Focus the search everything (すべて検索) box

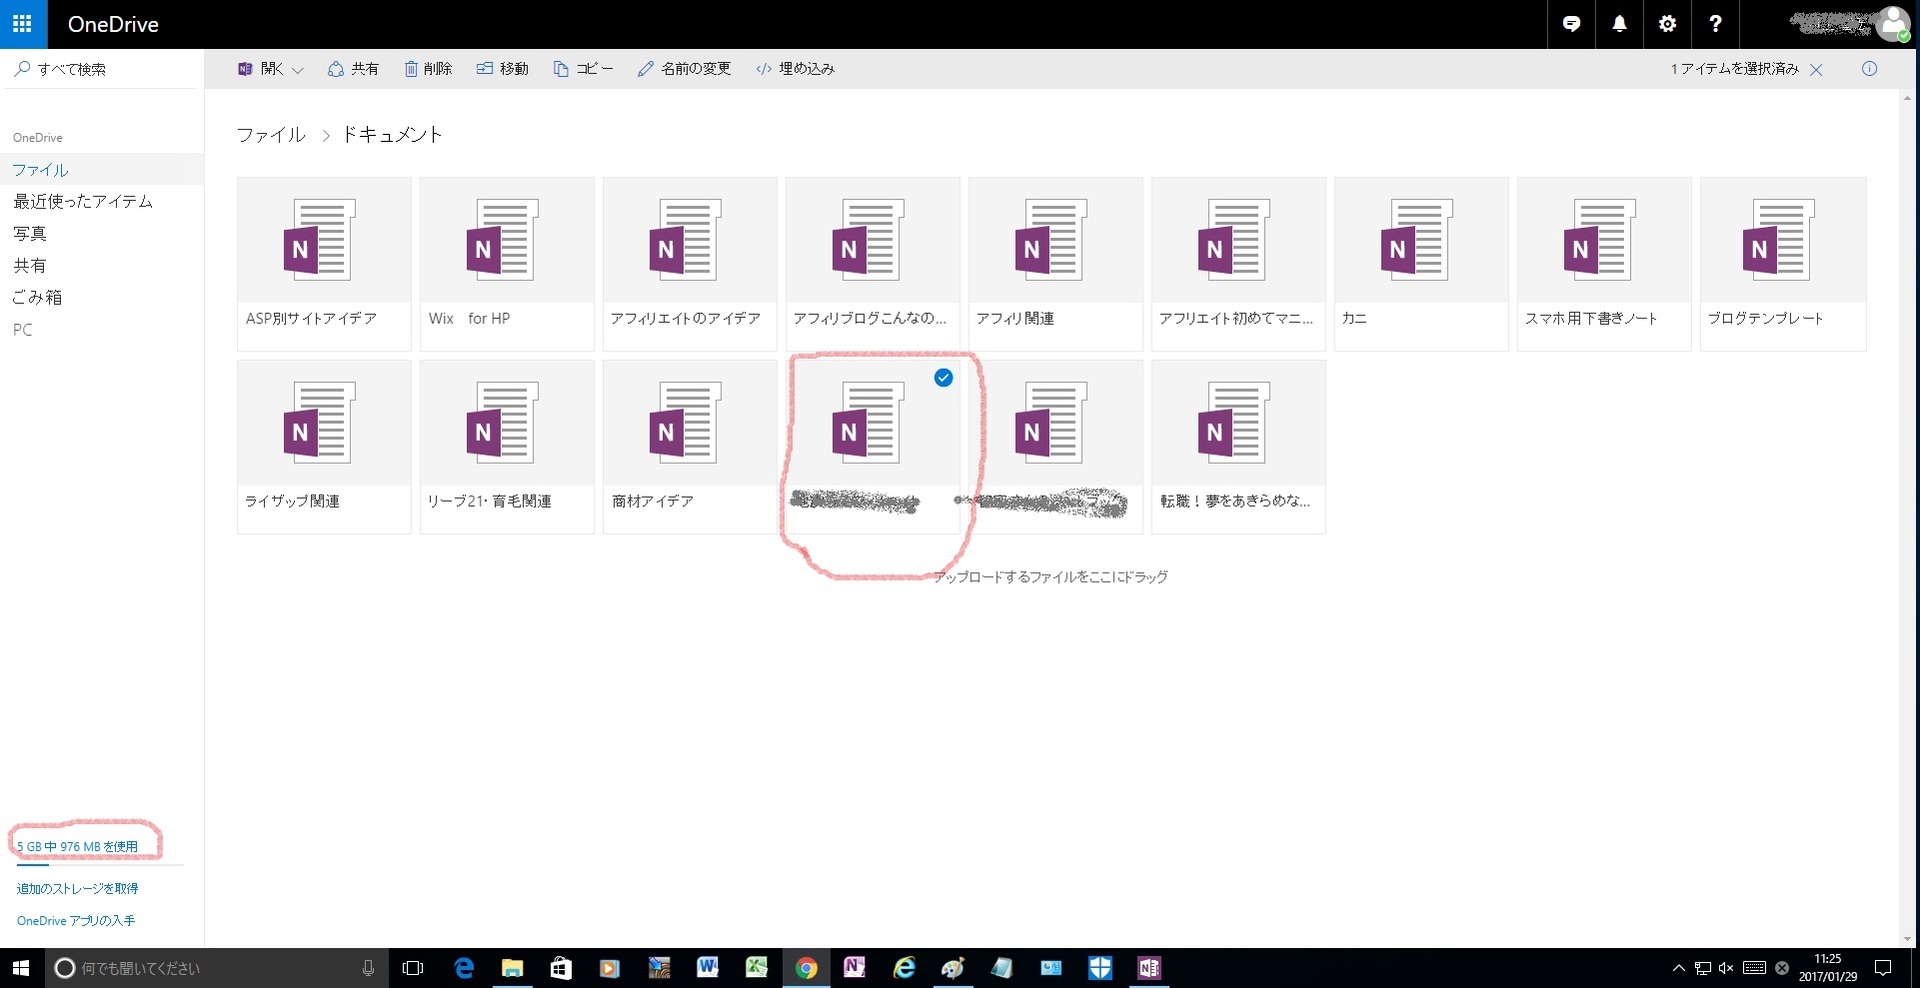(x=100, y=69)
